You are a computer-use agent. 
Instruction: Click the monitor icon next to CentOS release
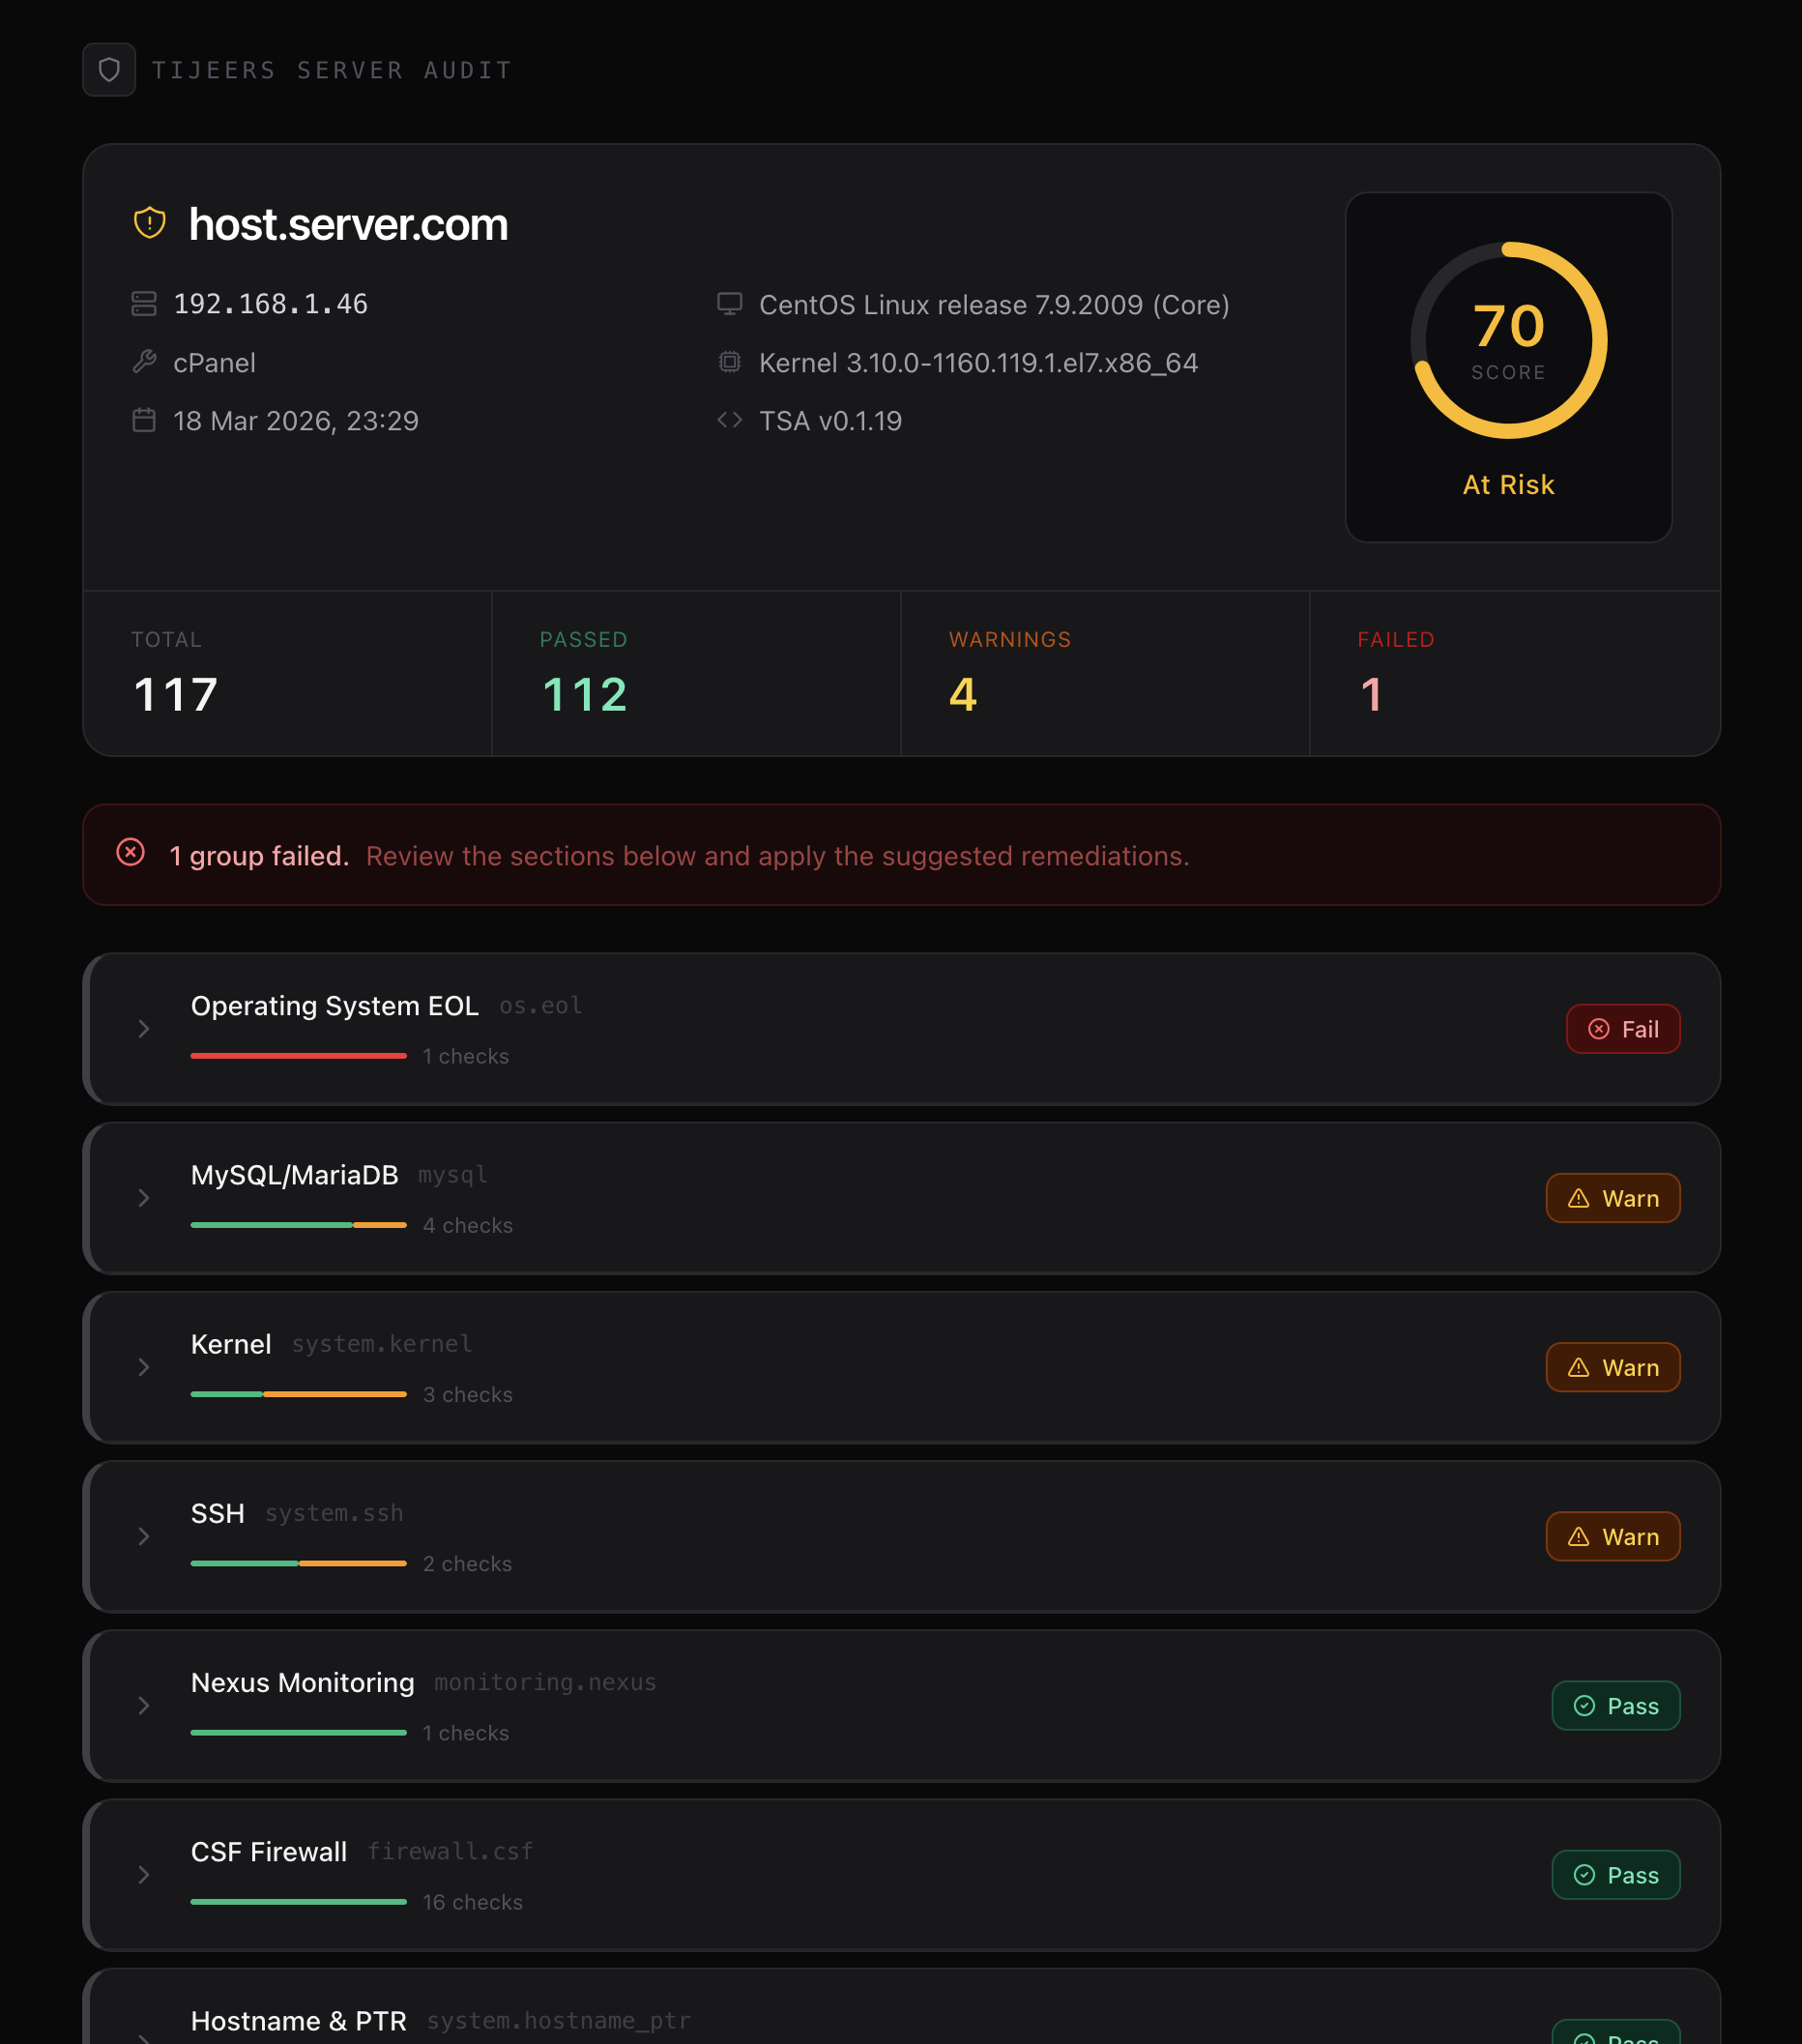[x=730, y=303]
